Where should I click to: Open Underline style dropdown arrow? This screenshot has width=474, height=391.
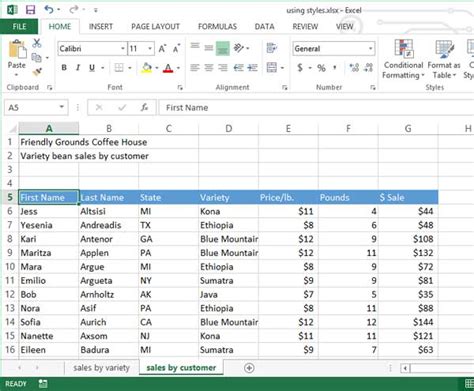click(103, 68)
